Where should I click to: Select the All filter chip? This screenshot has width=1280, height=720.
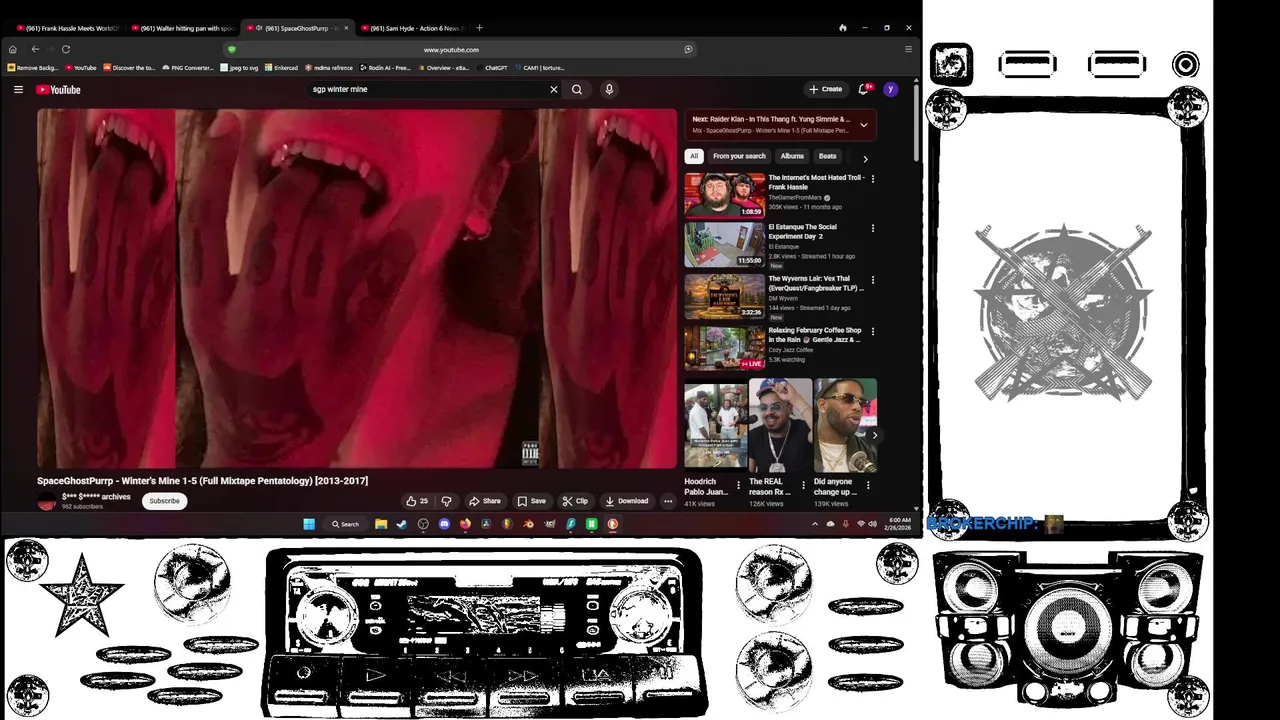(x=694, y=157)
